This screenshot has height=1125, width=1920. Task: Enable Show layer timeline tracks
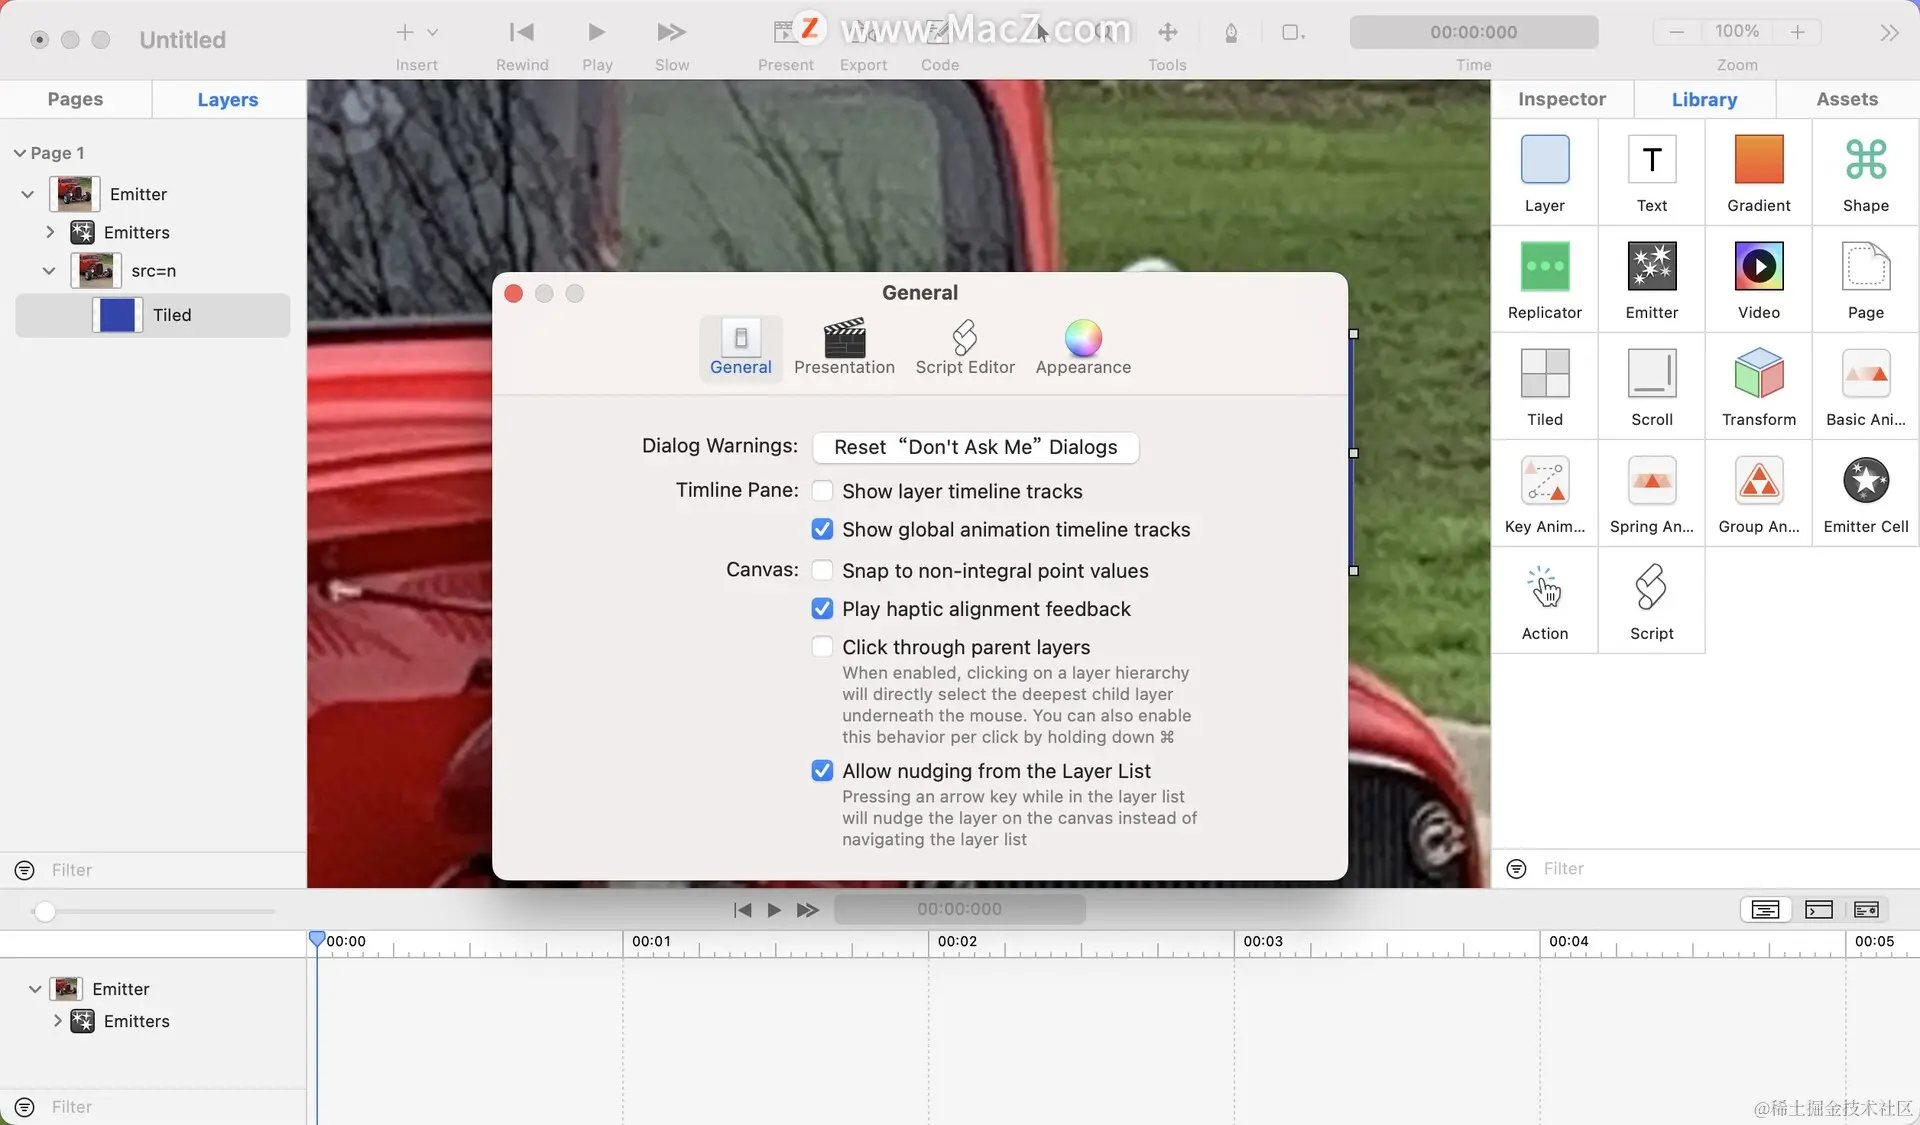click(x=822, y=491)
